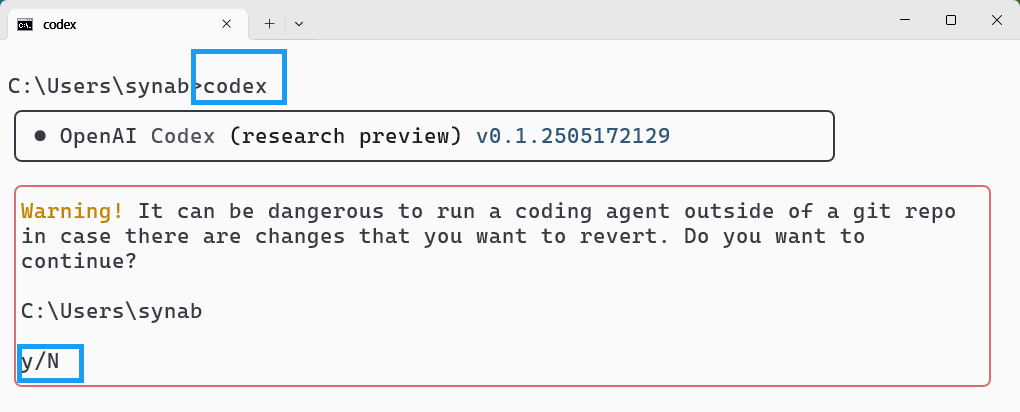1020x412 pixels.
Task: Click the y/N prompt input line
Action: [x=40, y=361]
